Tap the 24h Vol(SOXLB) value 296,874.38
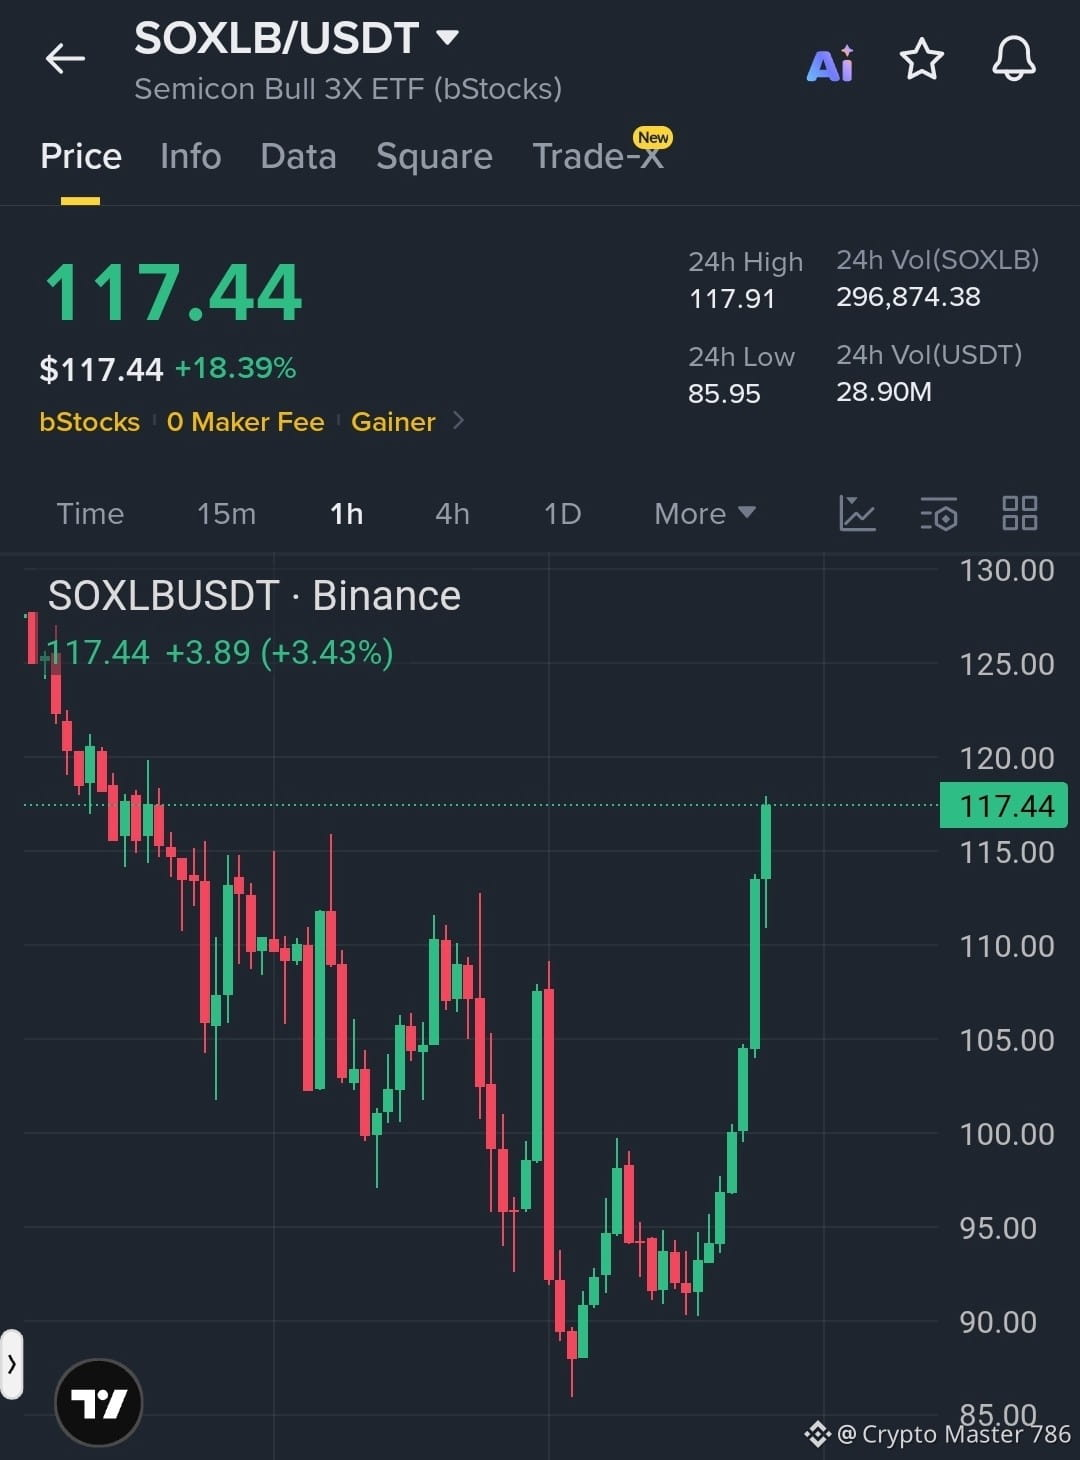 pyautogui.click(x=908, y=296)
